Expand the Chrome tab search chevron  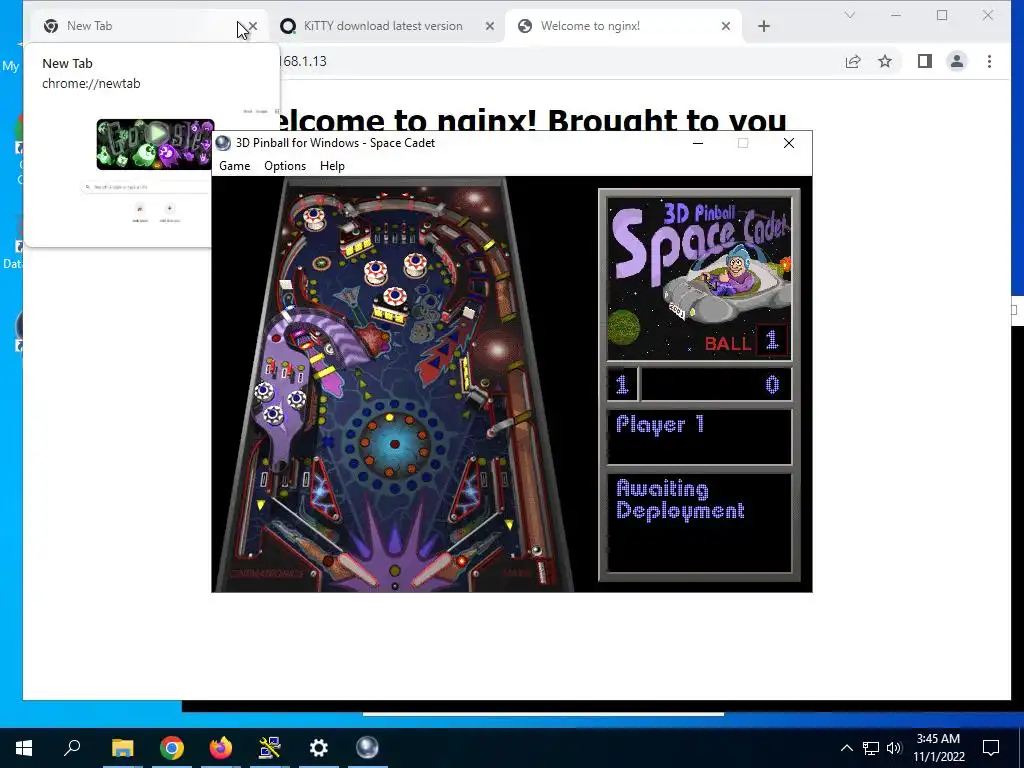(850, 15)
